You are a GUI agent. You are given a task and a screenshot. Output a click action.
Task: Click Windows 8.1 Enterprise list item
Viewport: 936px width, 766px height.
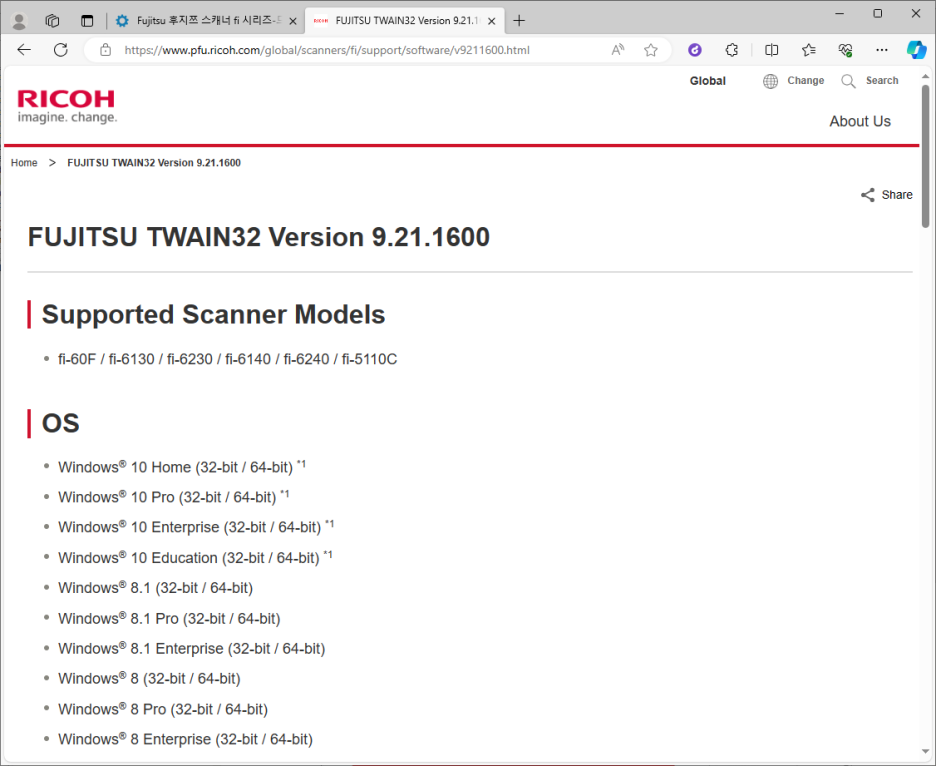click(192, 648)
